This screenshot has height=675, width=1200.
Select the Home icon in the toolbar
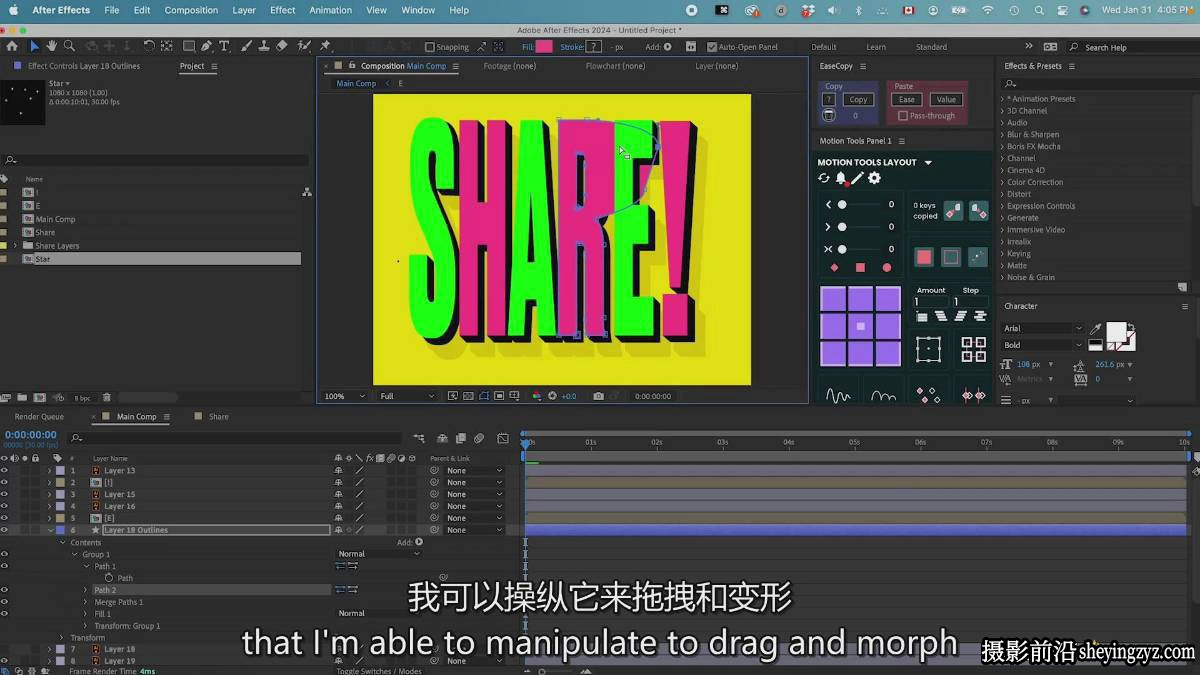12,46
